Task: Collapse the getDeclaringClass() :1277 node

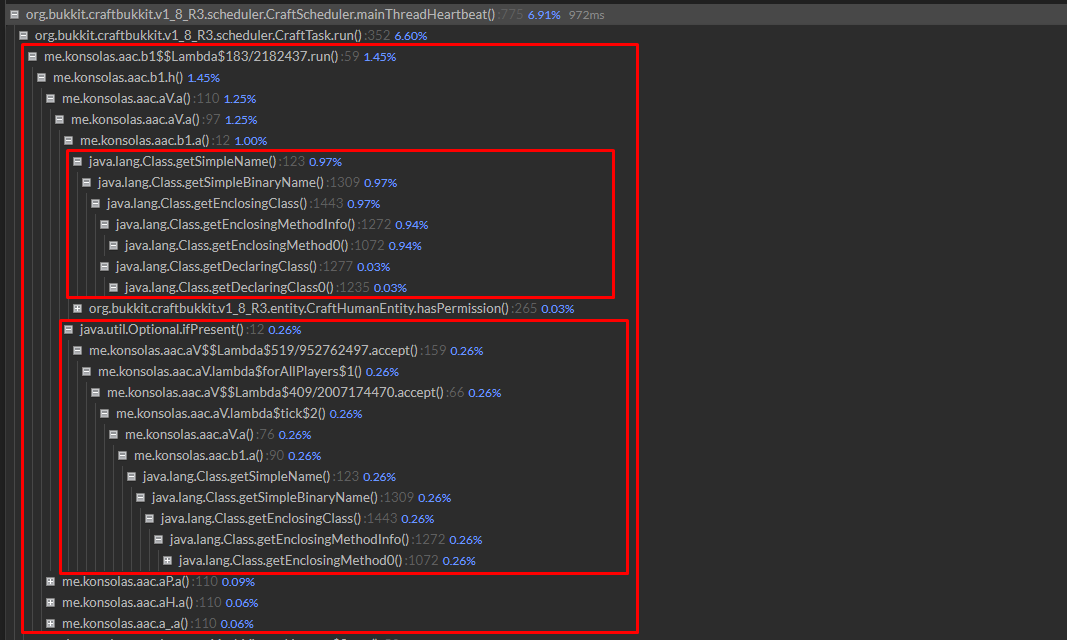Action: pos(104,267)
